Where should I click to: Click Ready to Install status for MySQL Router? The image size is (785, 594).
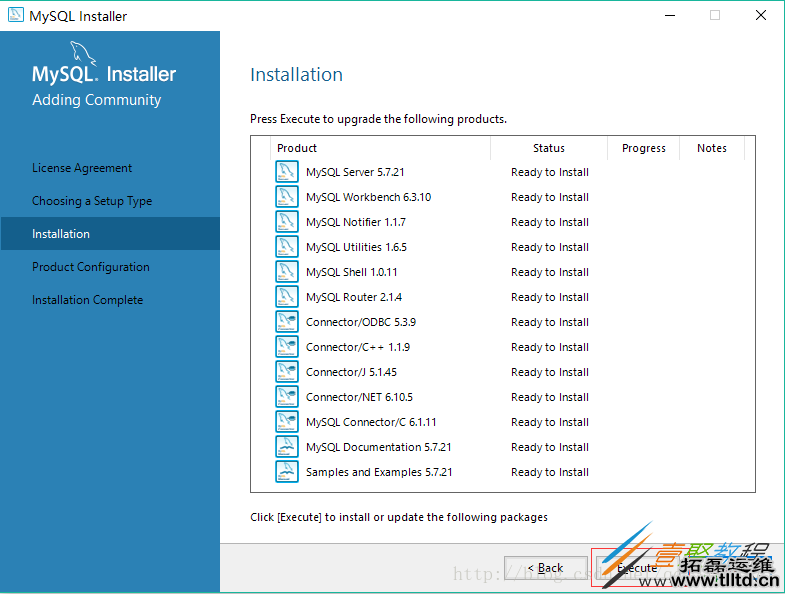(550, 297)
